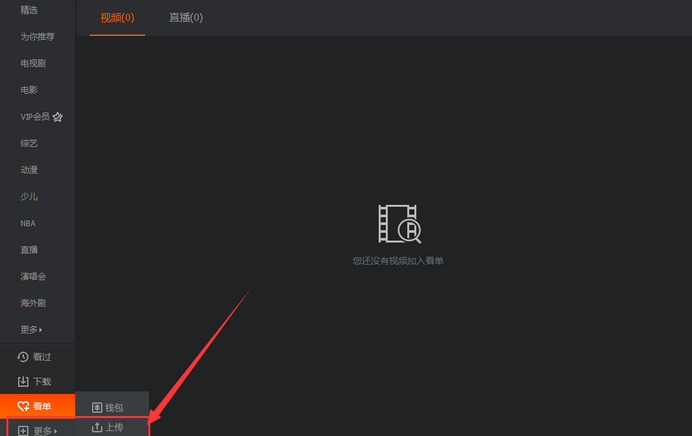Open the 钱包 wallet icon
Viewport: 692px width, 436px height.
(x=97, y=407)
